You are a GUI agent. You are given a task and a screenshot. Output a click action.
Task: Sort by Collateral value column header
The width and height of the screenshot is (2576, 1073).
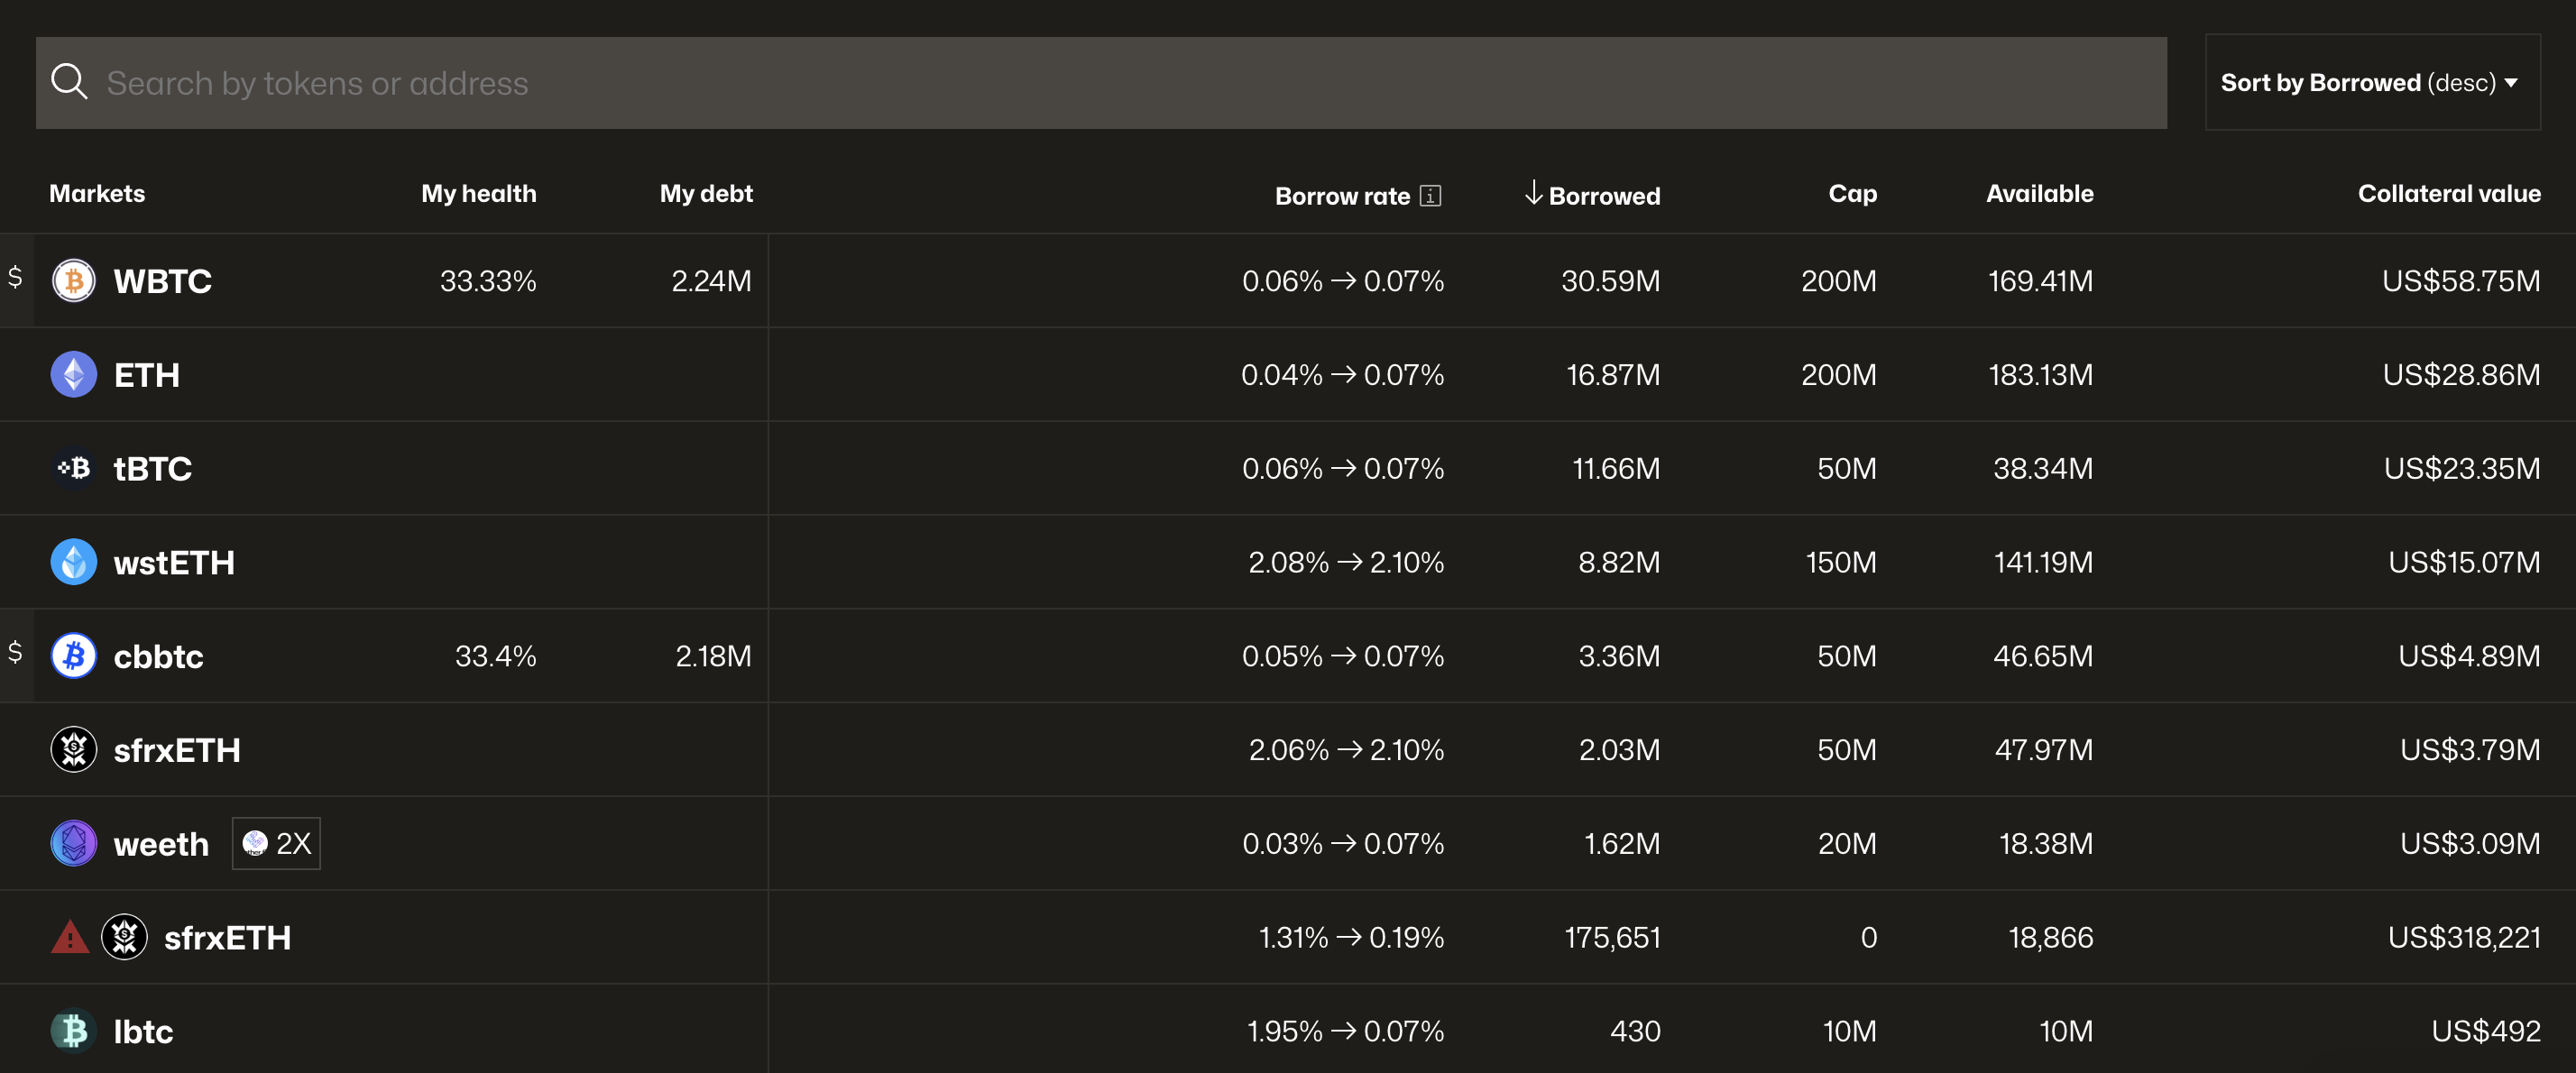pyautogui.click(x=2448, y=194)
